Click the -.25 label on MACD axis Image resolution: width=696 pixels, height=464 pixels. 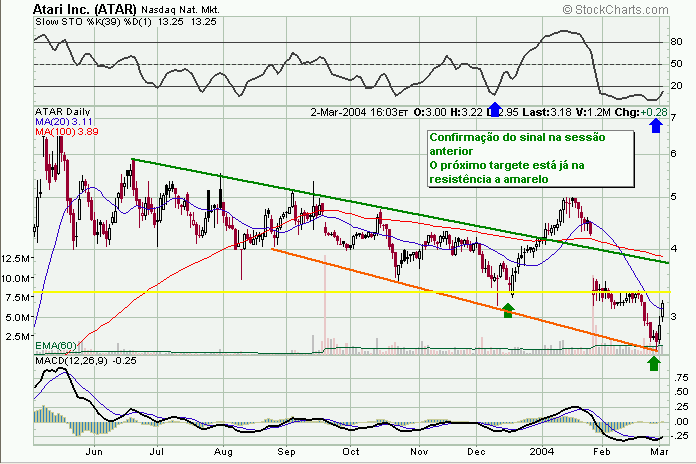(x=679, y=436)
